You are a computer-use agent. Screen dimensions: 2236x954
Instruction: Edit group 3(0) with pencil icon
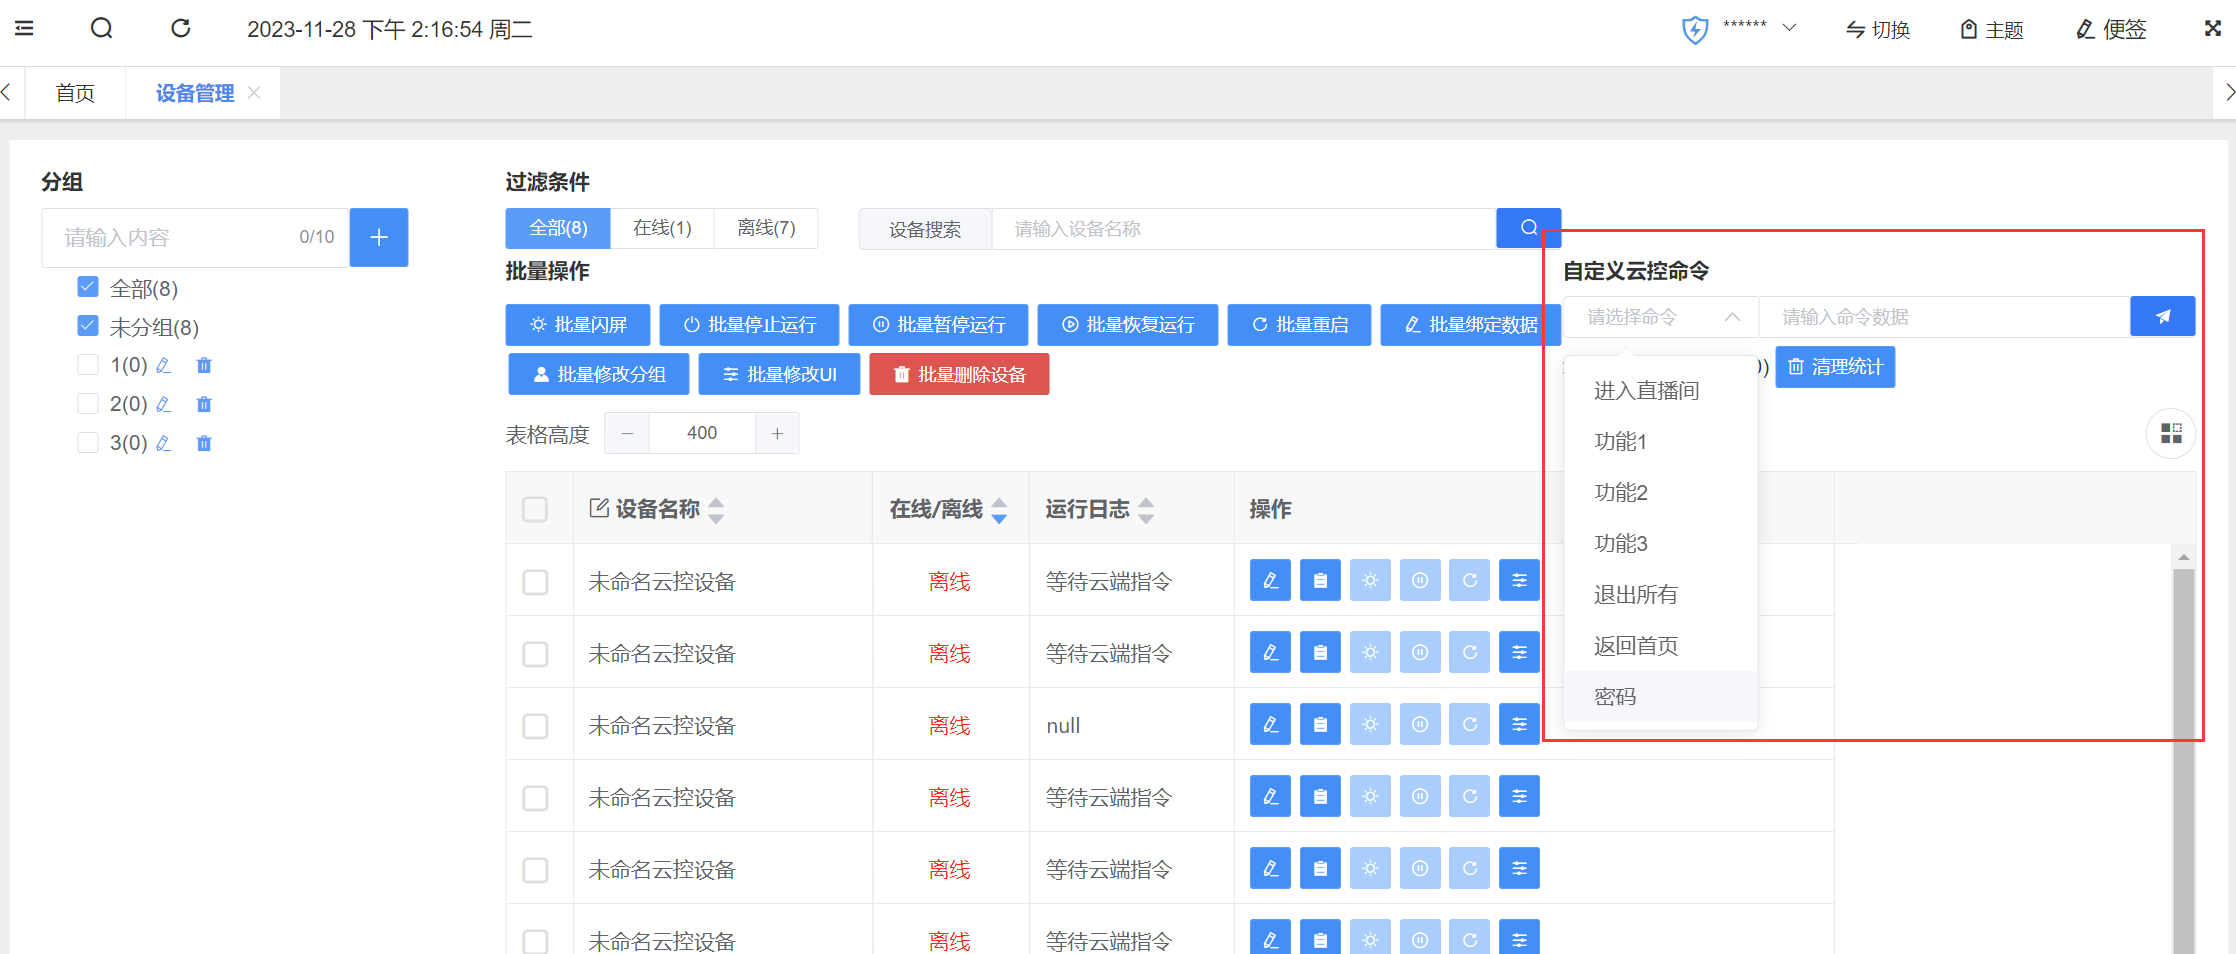point(164,444)
